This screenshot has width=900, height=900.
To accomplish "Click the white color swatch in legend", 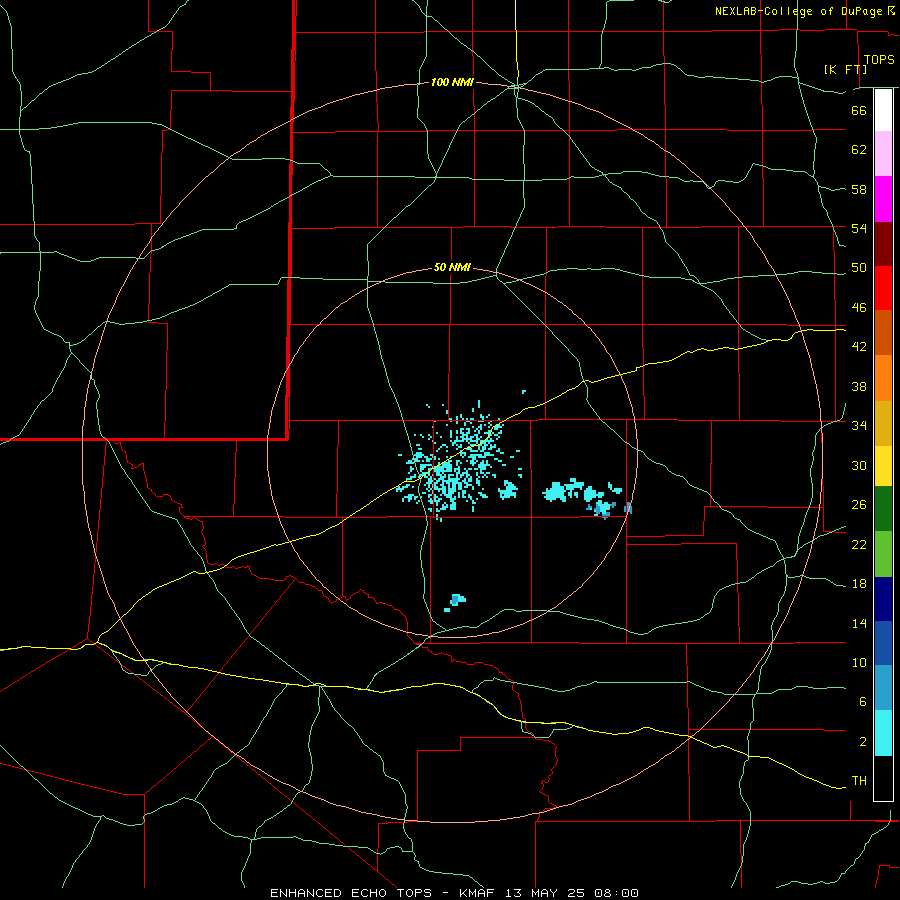I will [x=883, y=110].
